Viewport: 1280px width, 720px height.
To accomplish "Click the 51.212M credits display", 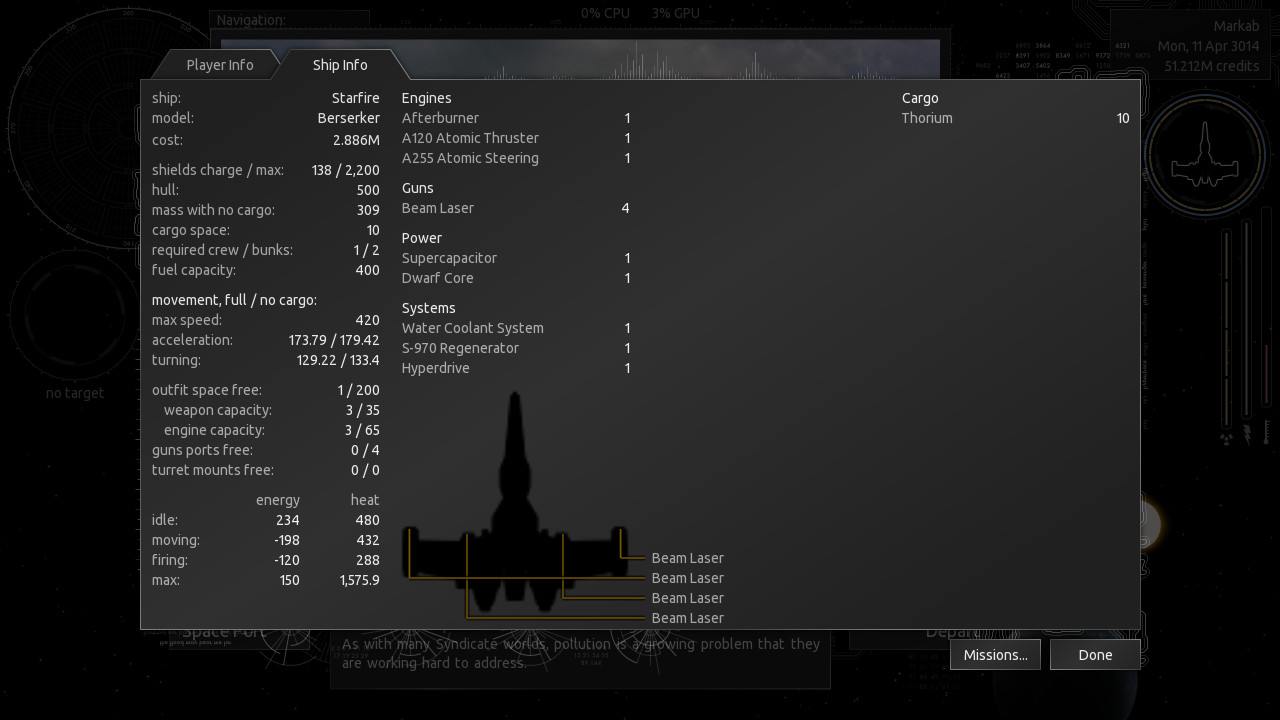I will 1211,66.
